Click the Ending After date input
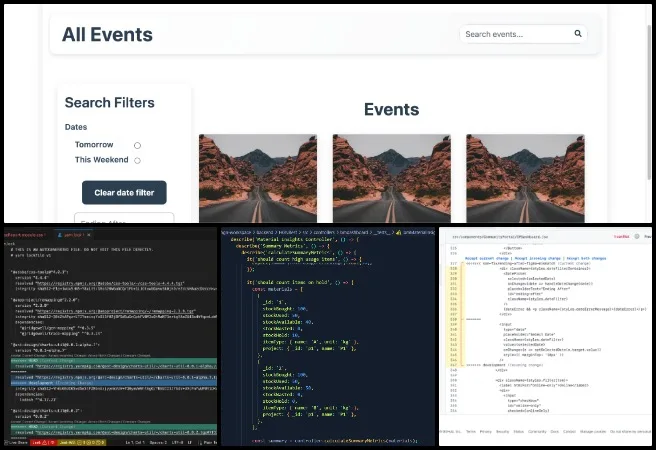The width and height of the screenshot is (656, 450). click(x=124, y=222)
